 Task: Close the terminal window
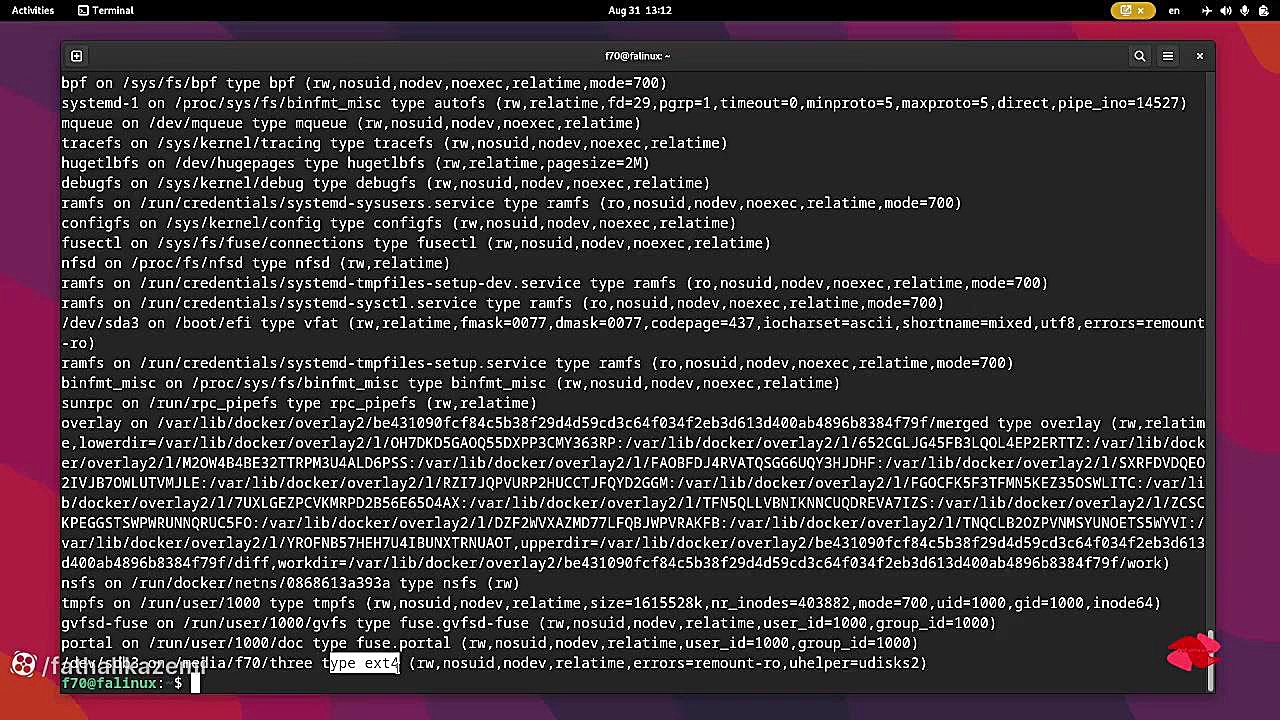click(1200, 56)
